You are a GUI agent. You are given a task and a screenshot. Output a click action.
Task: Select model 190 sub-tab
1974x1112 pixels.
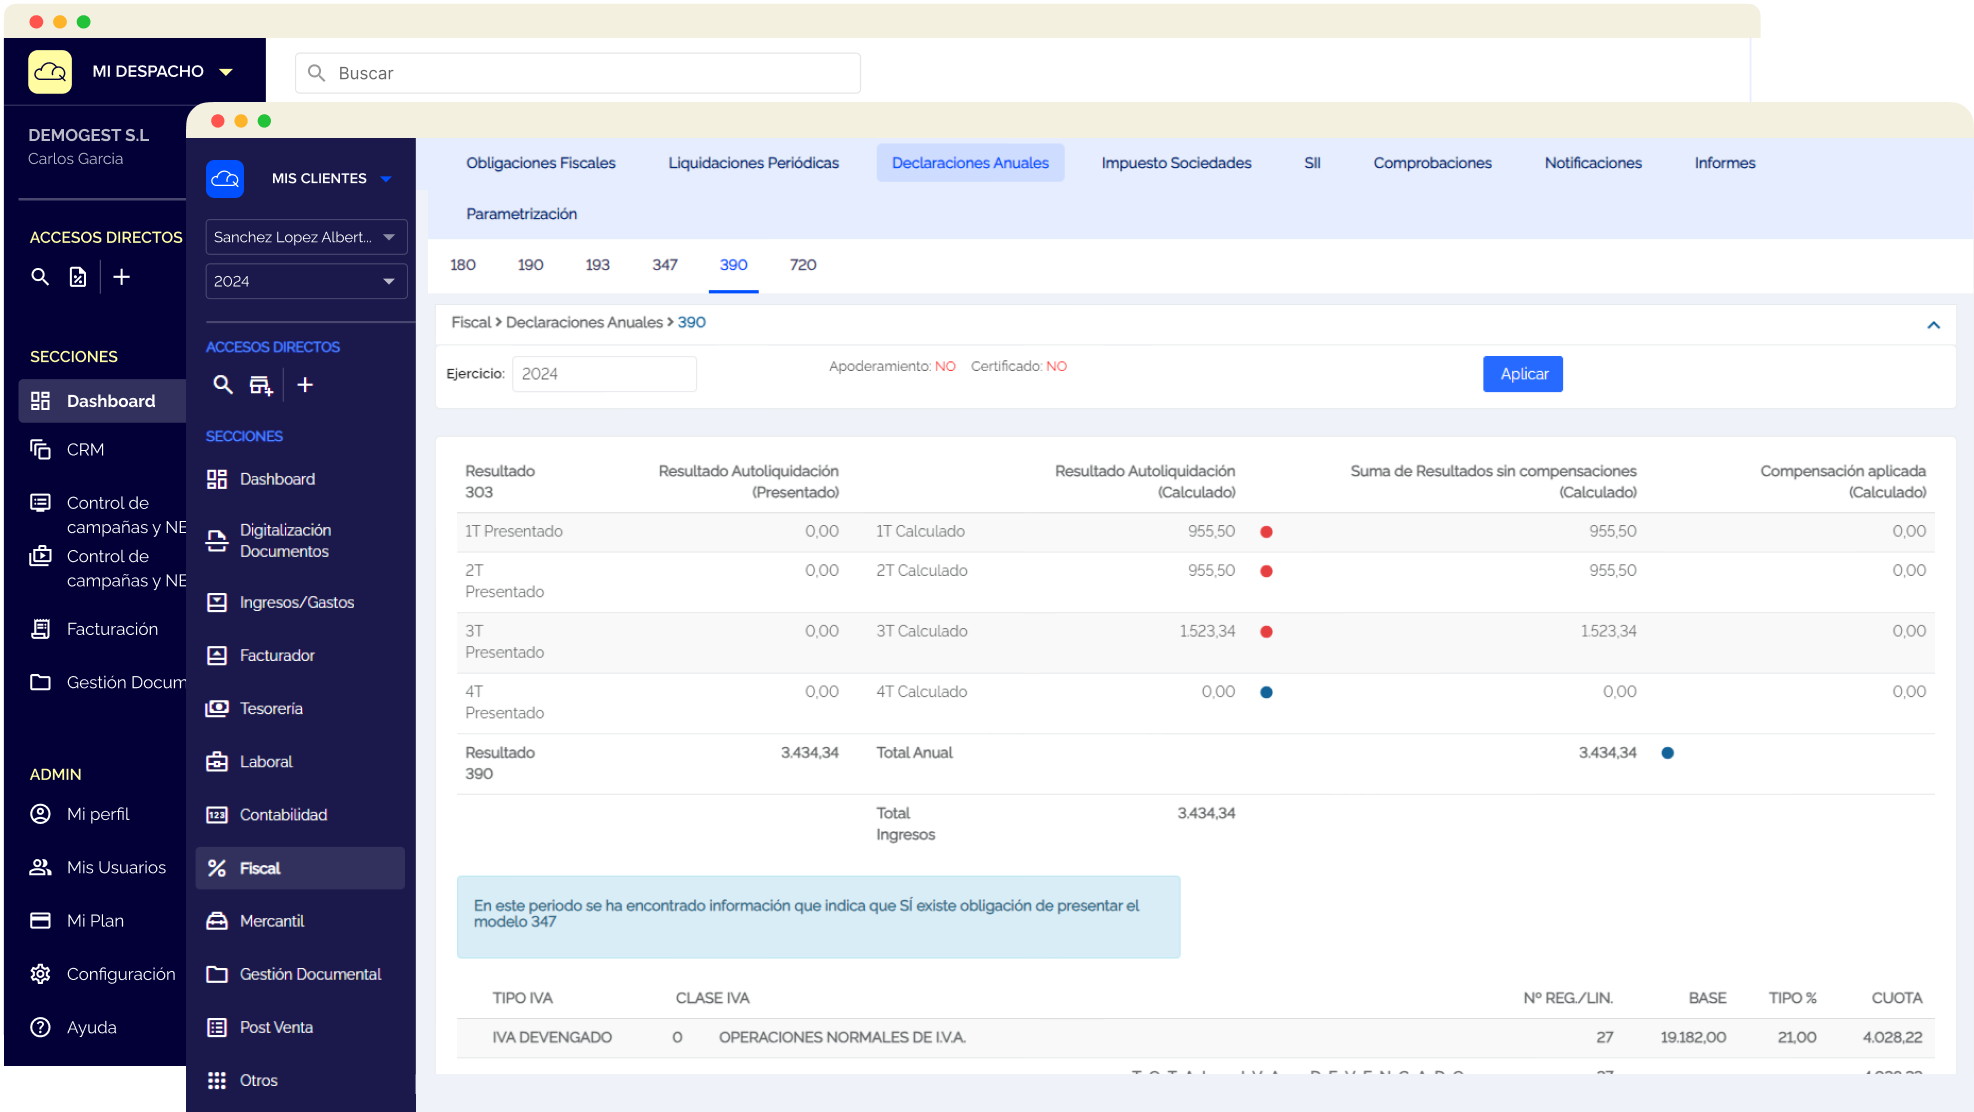(x=530, y=265)
